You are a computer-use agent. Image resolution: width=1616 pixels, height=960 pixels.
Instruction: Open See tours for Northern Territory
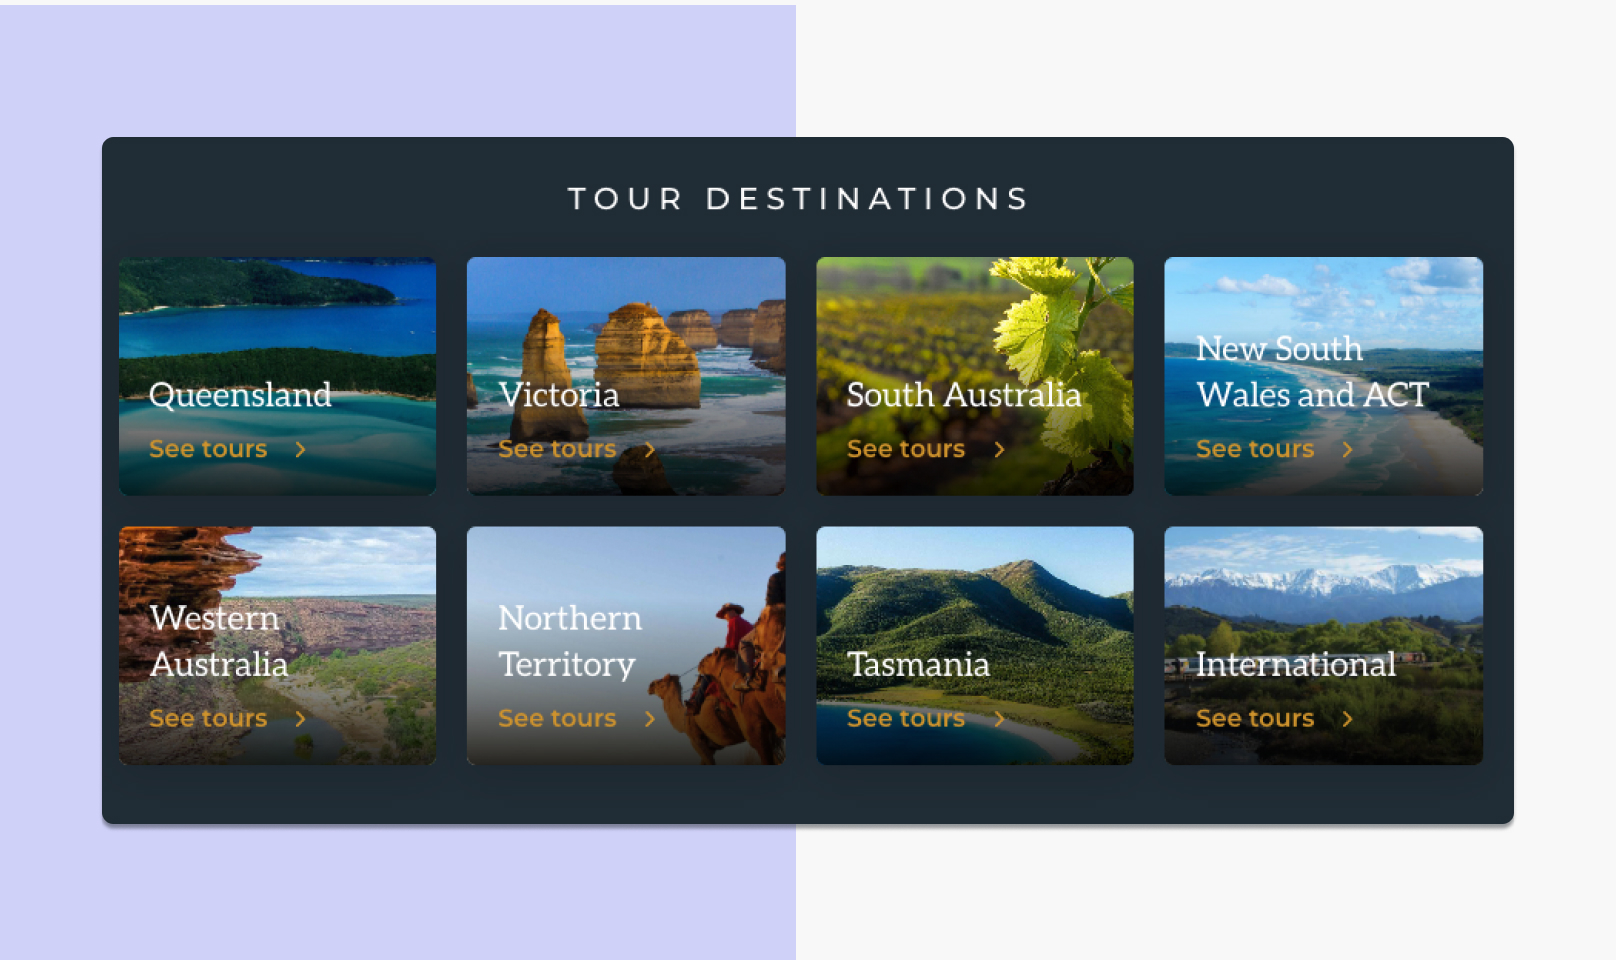(557, 718)
